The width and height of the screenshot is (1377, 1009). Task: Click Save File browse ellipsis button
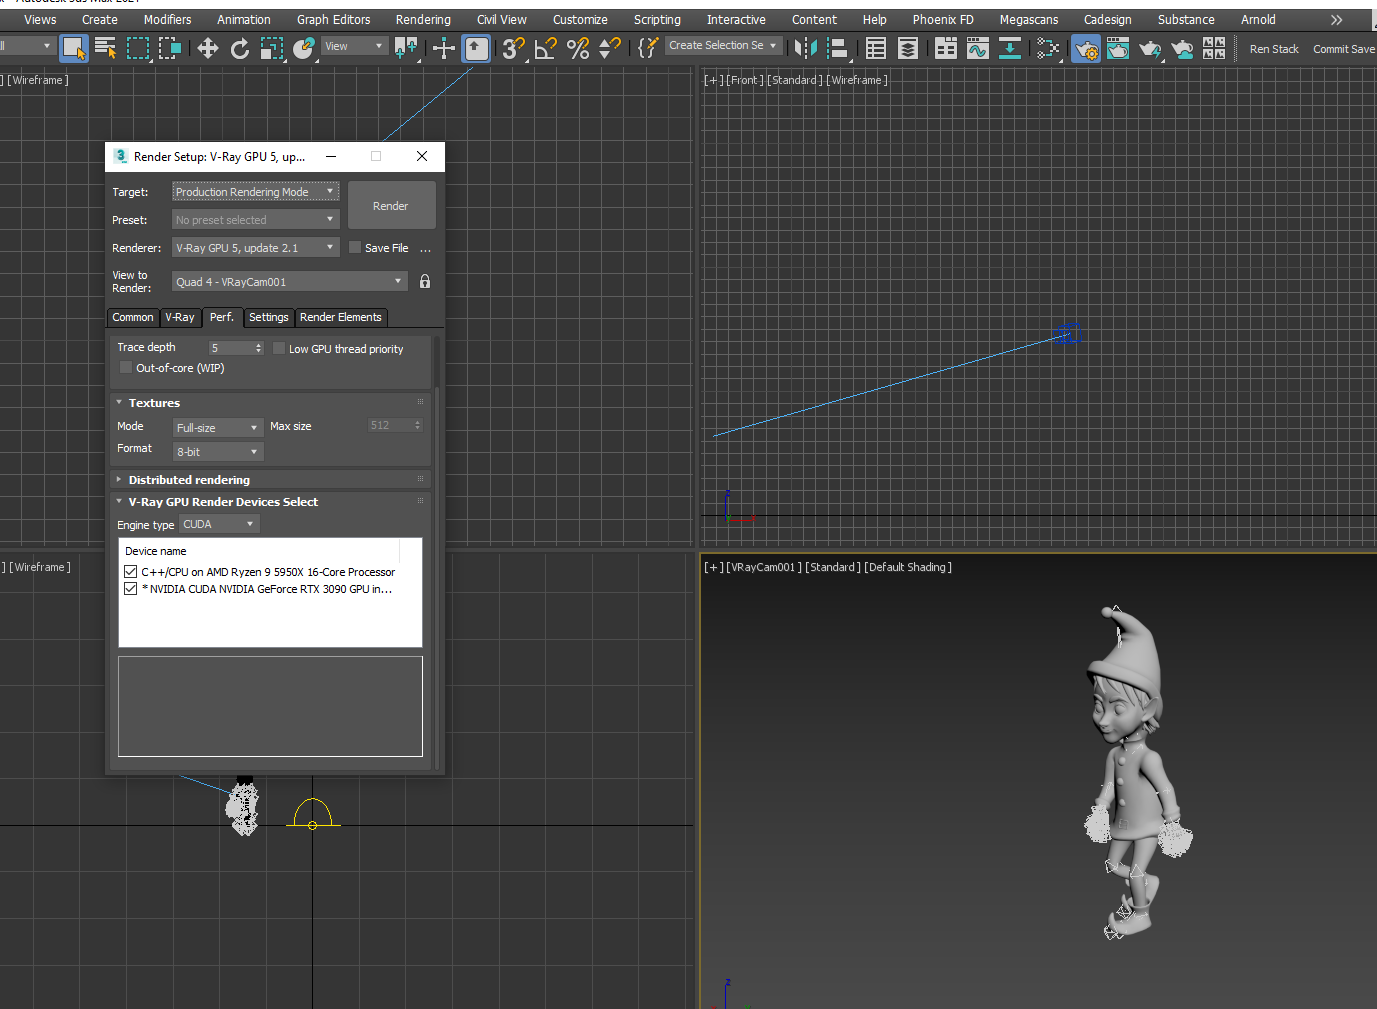[x=425, y=249]
